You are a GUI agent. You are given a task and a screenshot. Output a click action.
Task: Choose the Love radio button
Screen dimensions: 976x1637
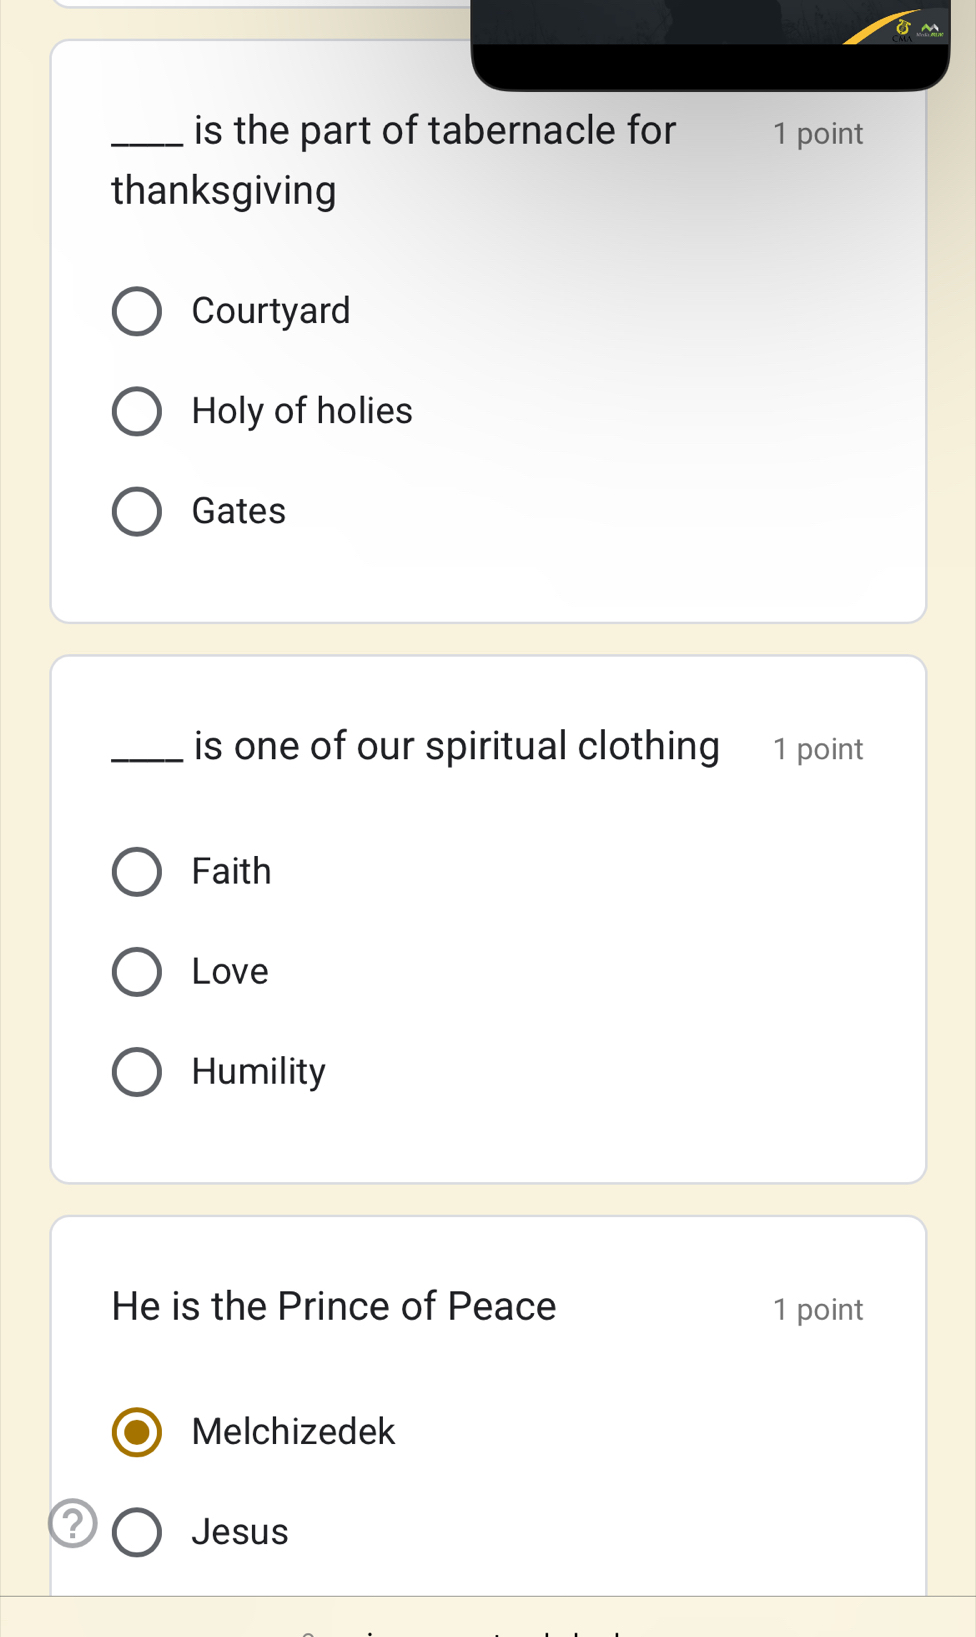137,972
